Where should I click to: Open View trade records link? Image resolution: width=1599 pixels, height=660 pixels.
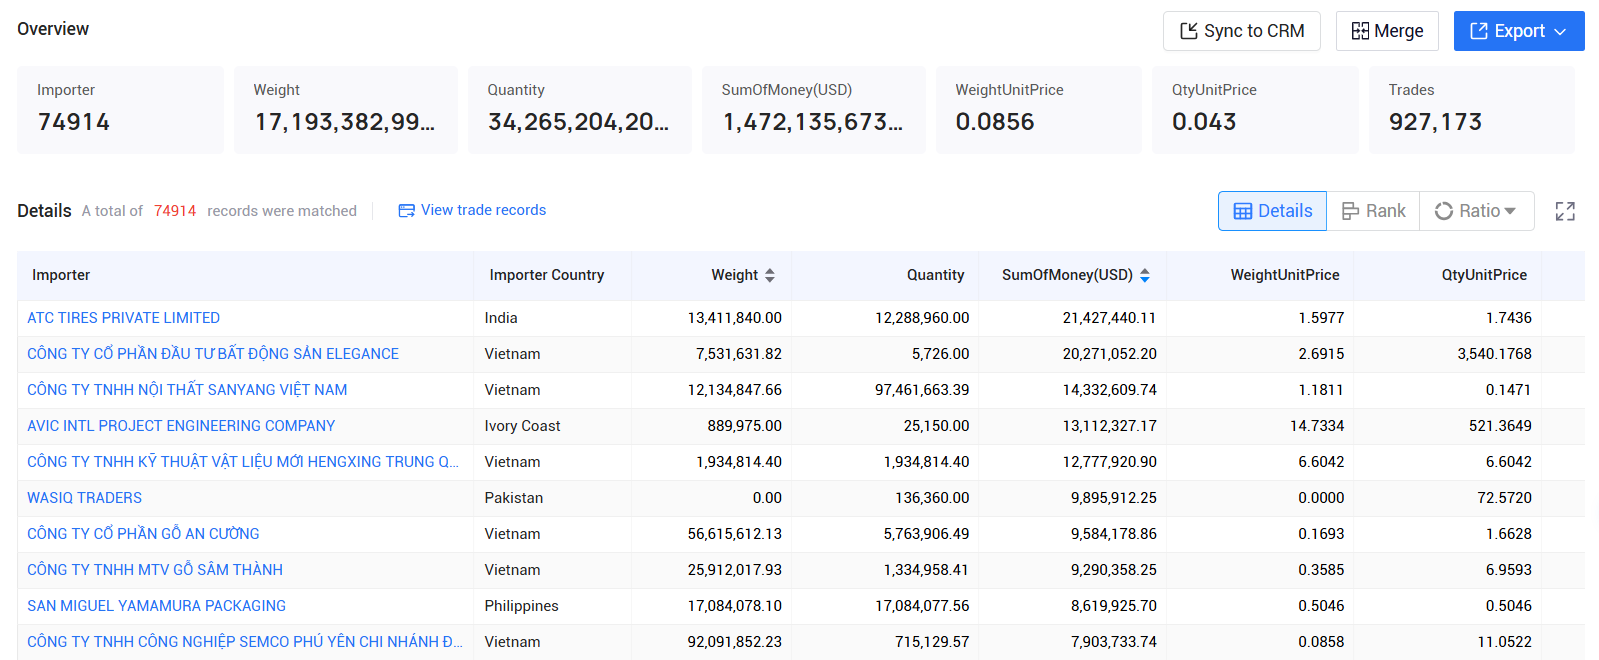tap(483, 210)
